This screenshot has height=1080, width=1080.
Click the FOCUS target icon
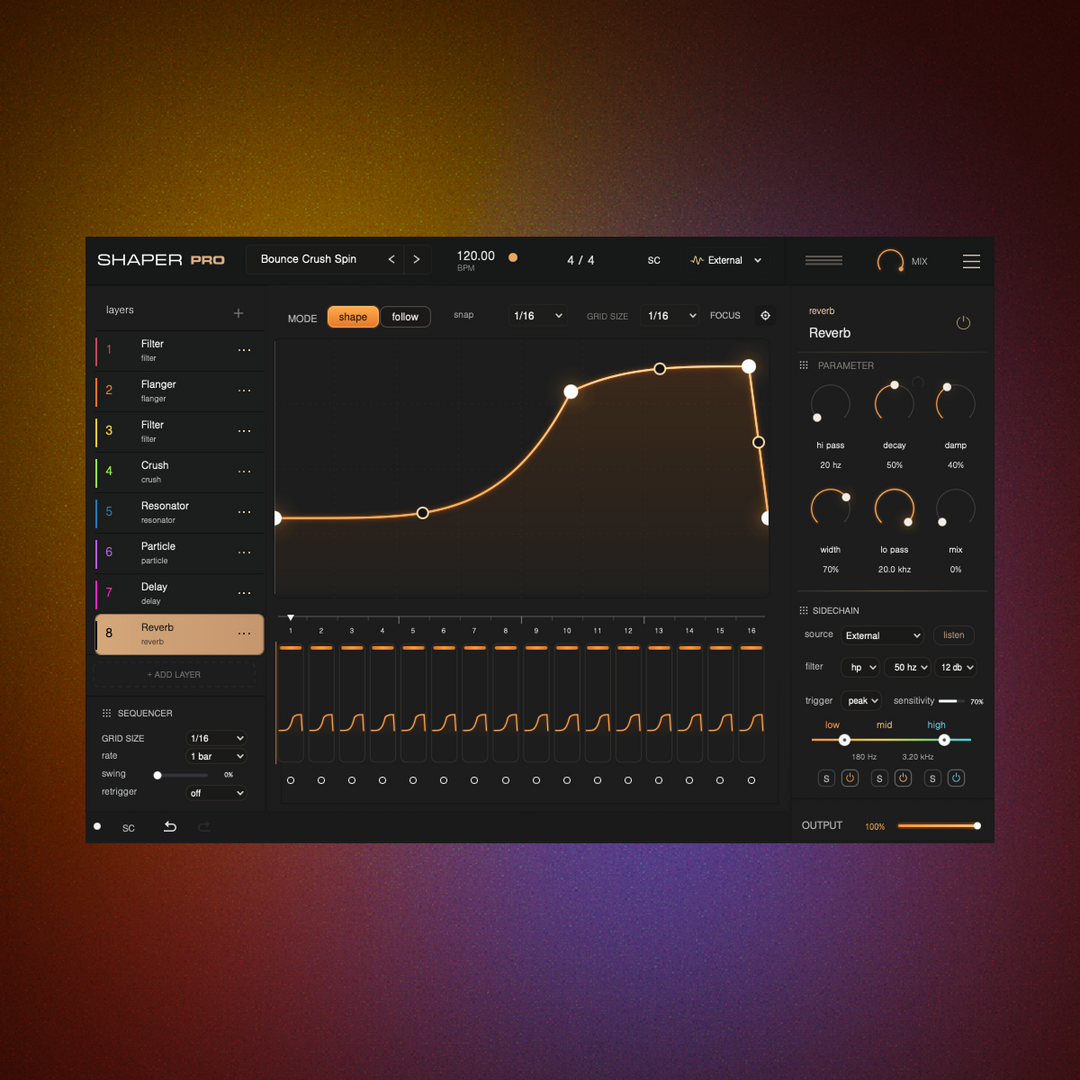765,315
